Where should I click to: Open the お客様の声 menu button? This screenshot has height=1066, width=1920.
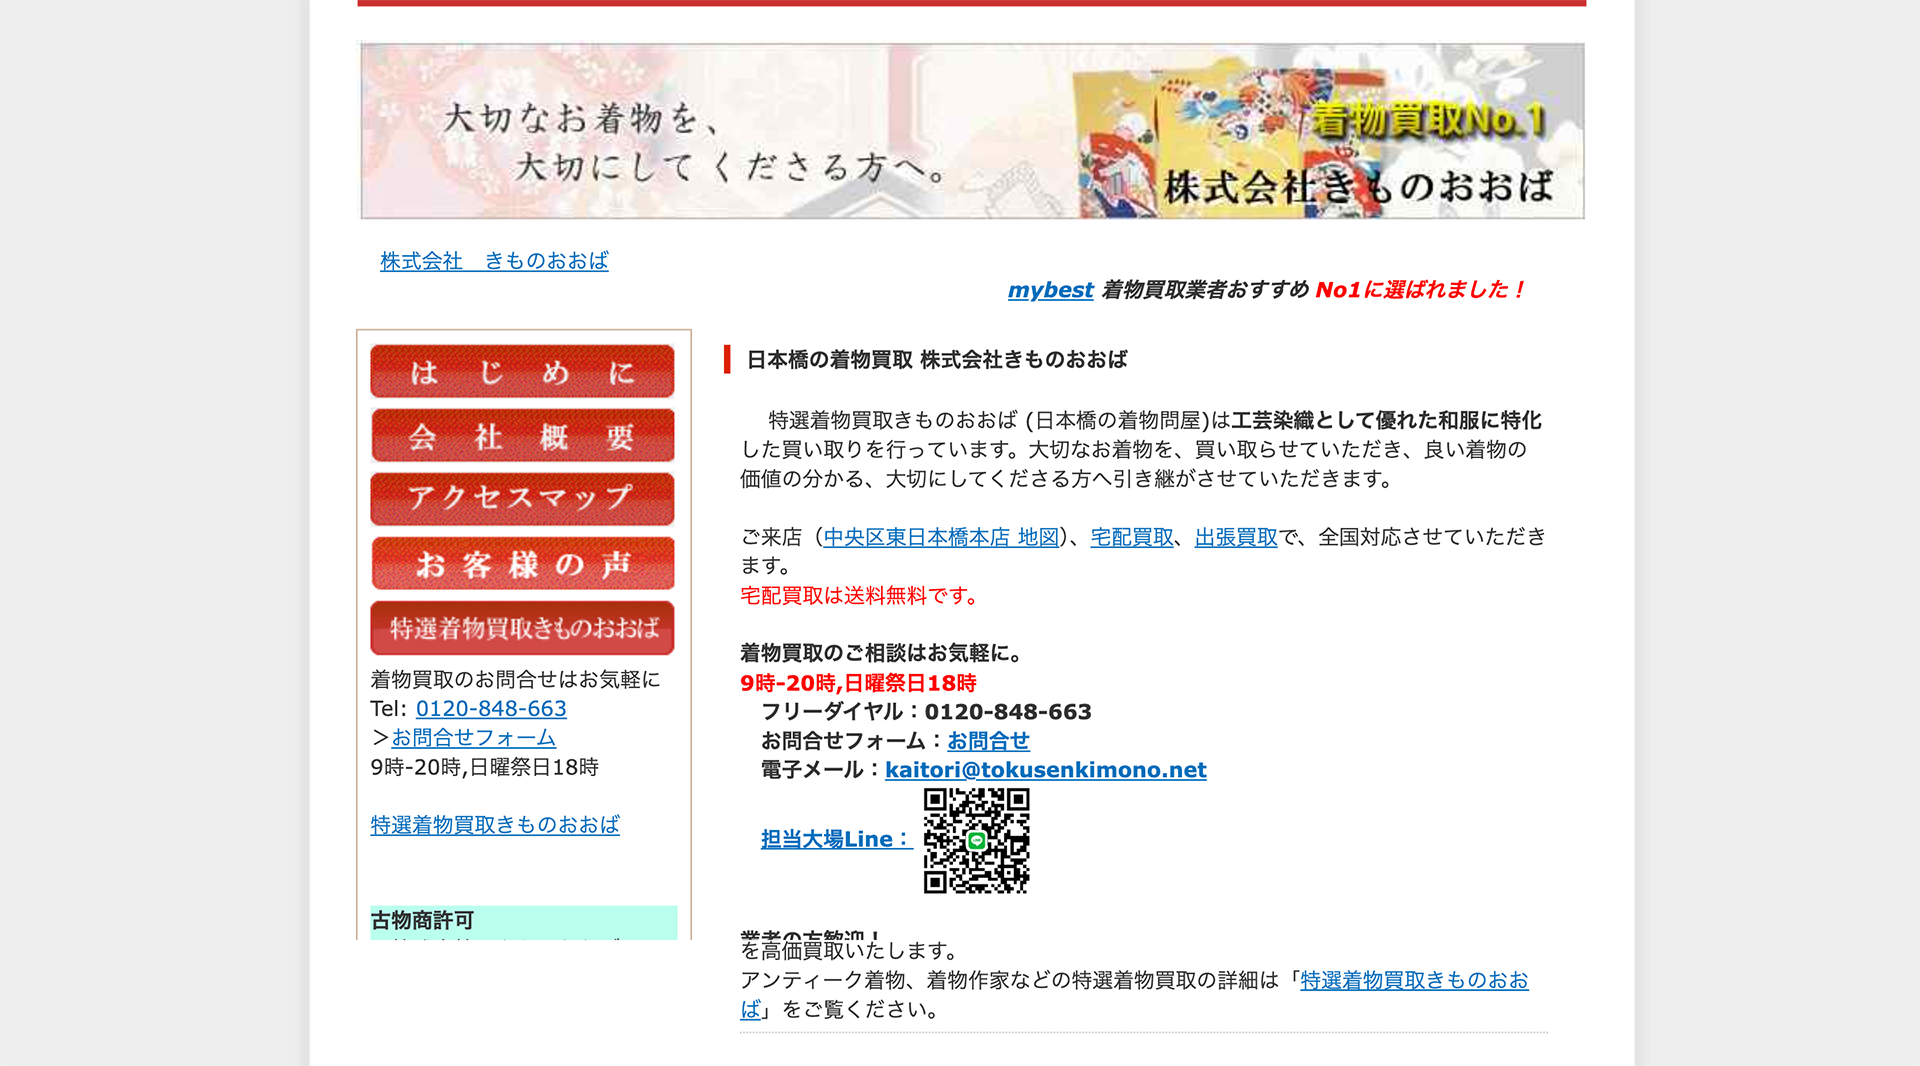tap(522, 563)
